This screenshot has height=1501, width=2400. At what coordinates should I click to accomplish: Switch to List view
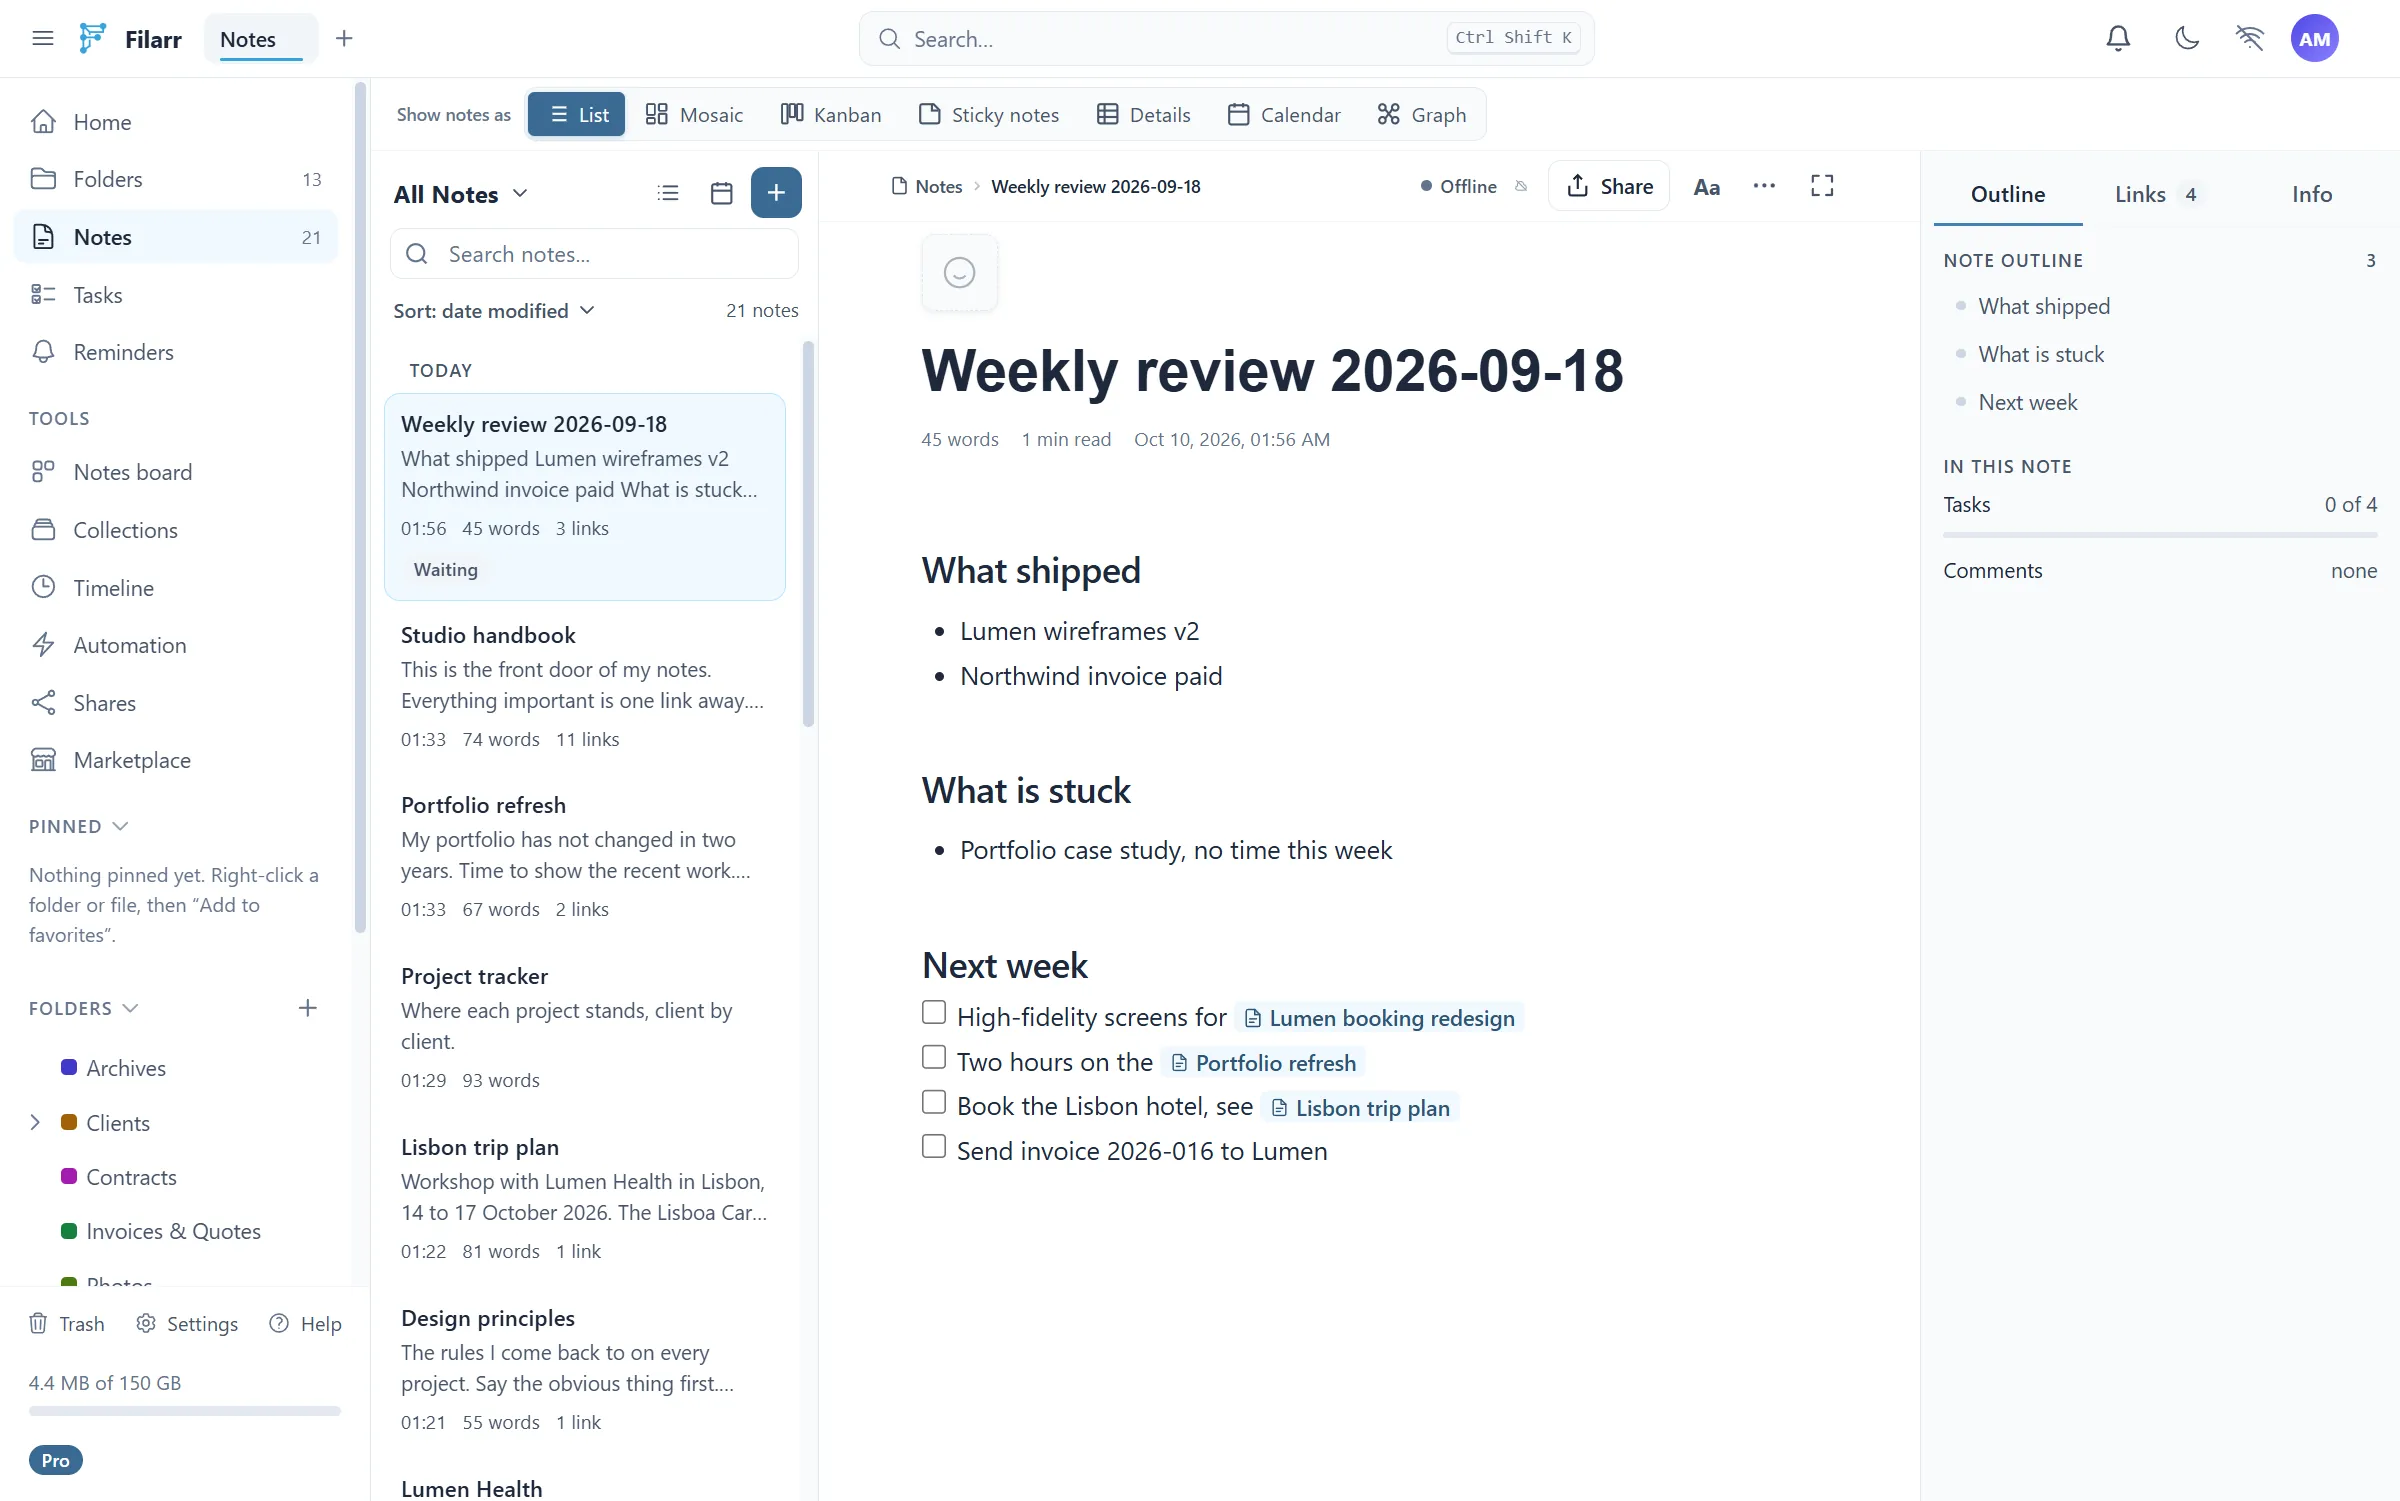577,115
